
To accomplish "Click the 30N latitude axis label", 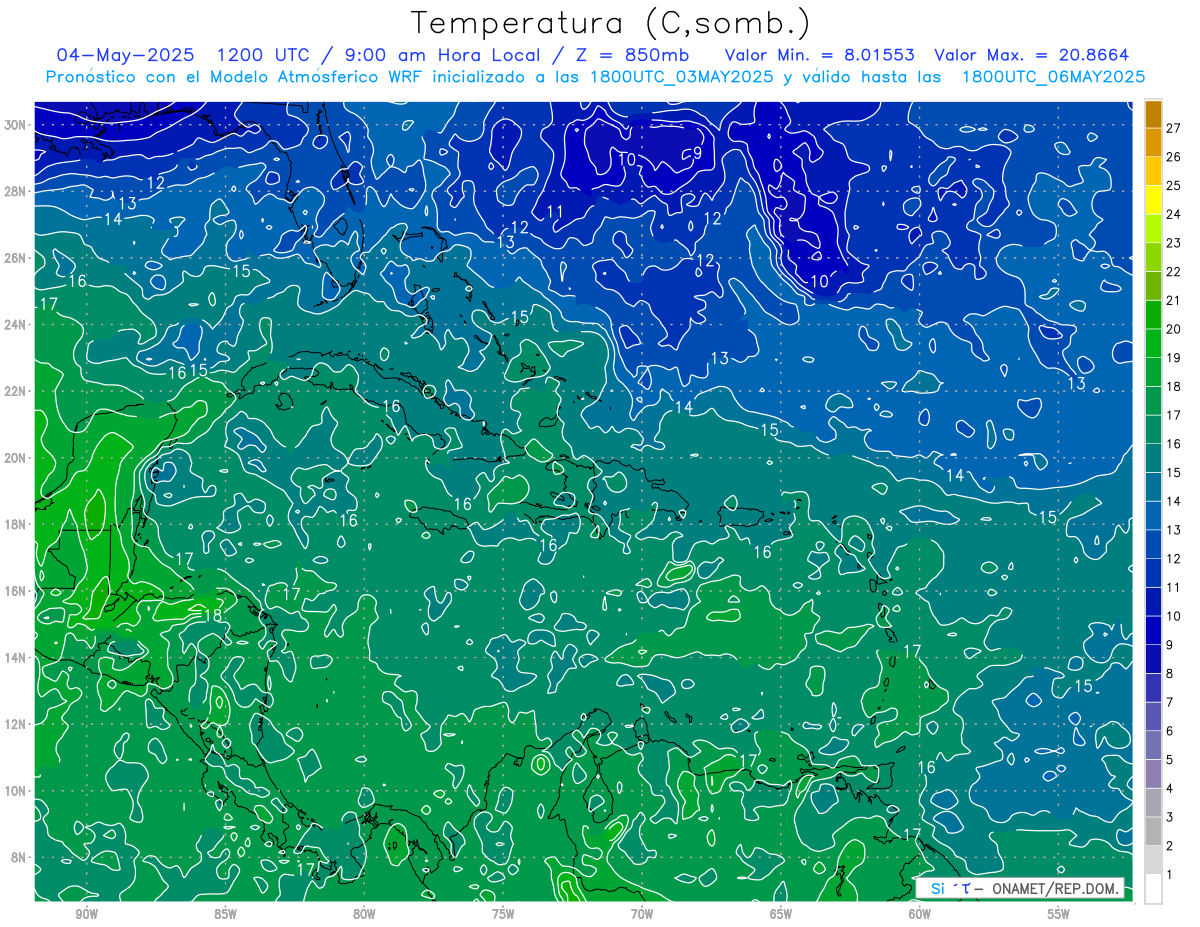I will pyautogui.click(x=15, y=125).
